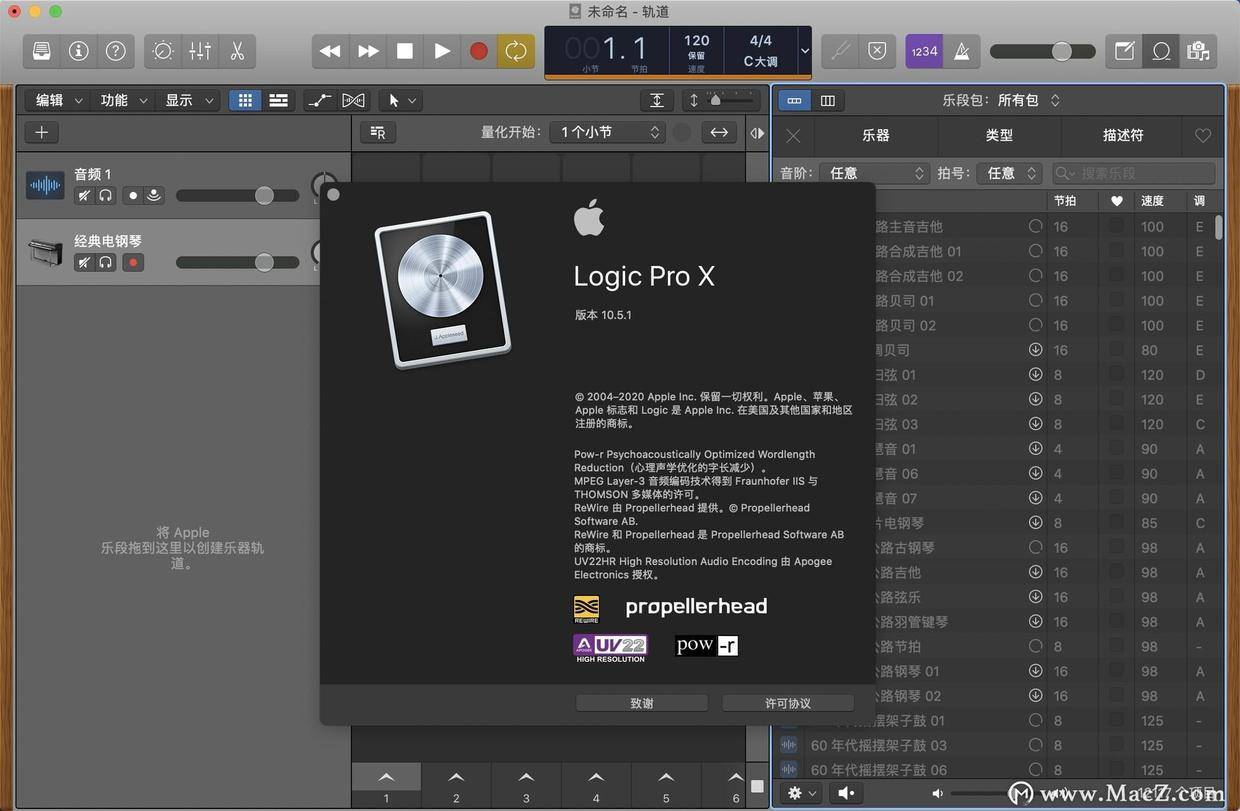Open the 许可协议 from the About dialog
1240x811 pixels.
tap(789, 703)
